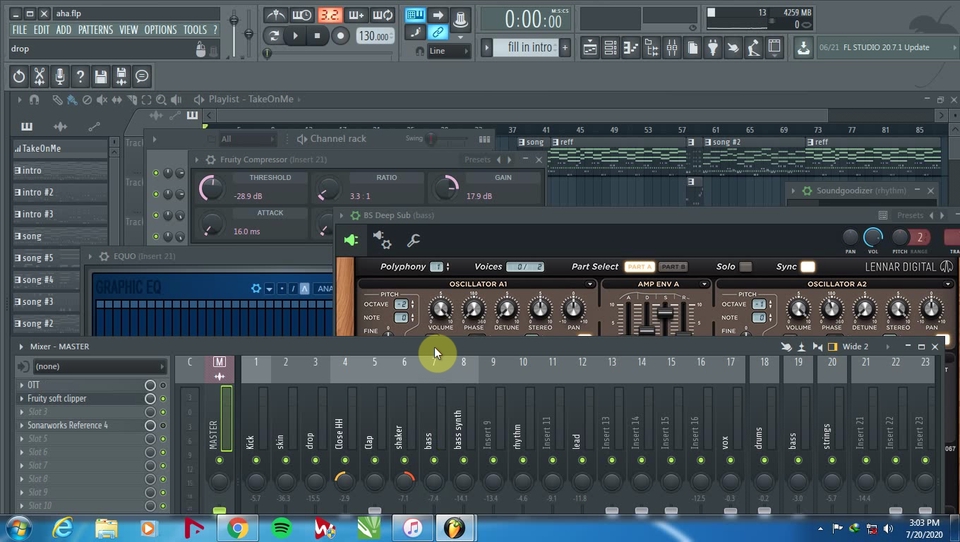Click the tempo tapper icon
Image resolution: width=960 pixels, height=542 pixels.
click(x=754, y=47)
